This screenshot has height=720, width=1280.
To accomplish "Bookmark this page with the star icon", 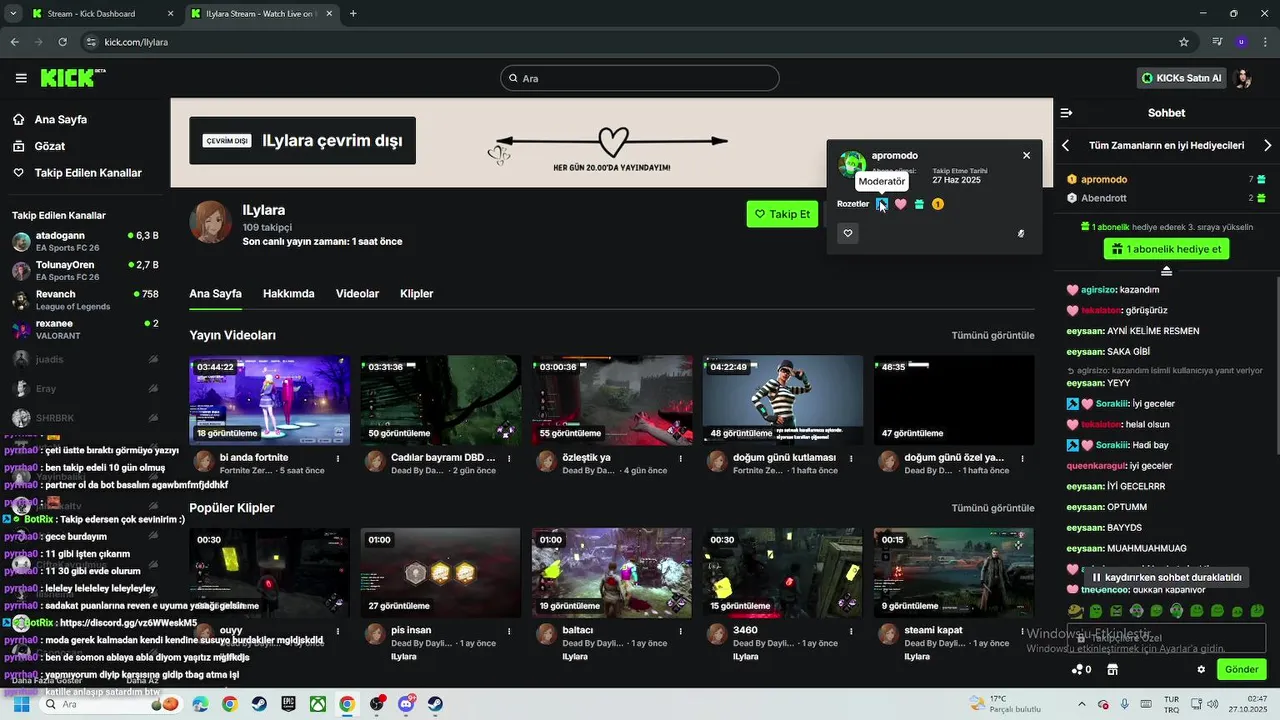I will 1184,42.
